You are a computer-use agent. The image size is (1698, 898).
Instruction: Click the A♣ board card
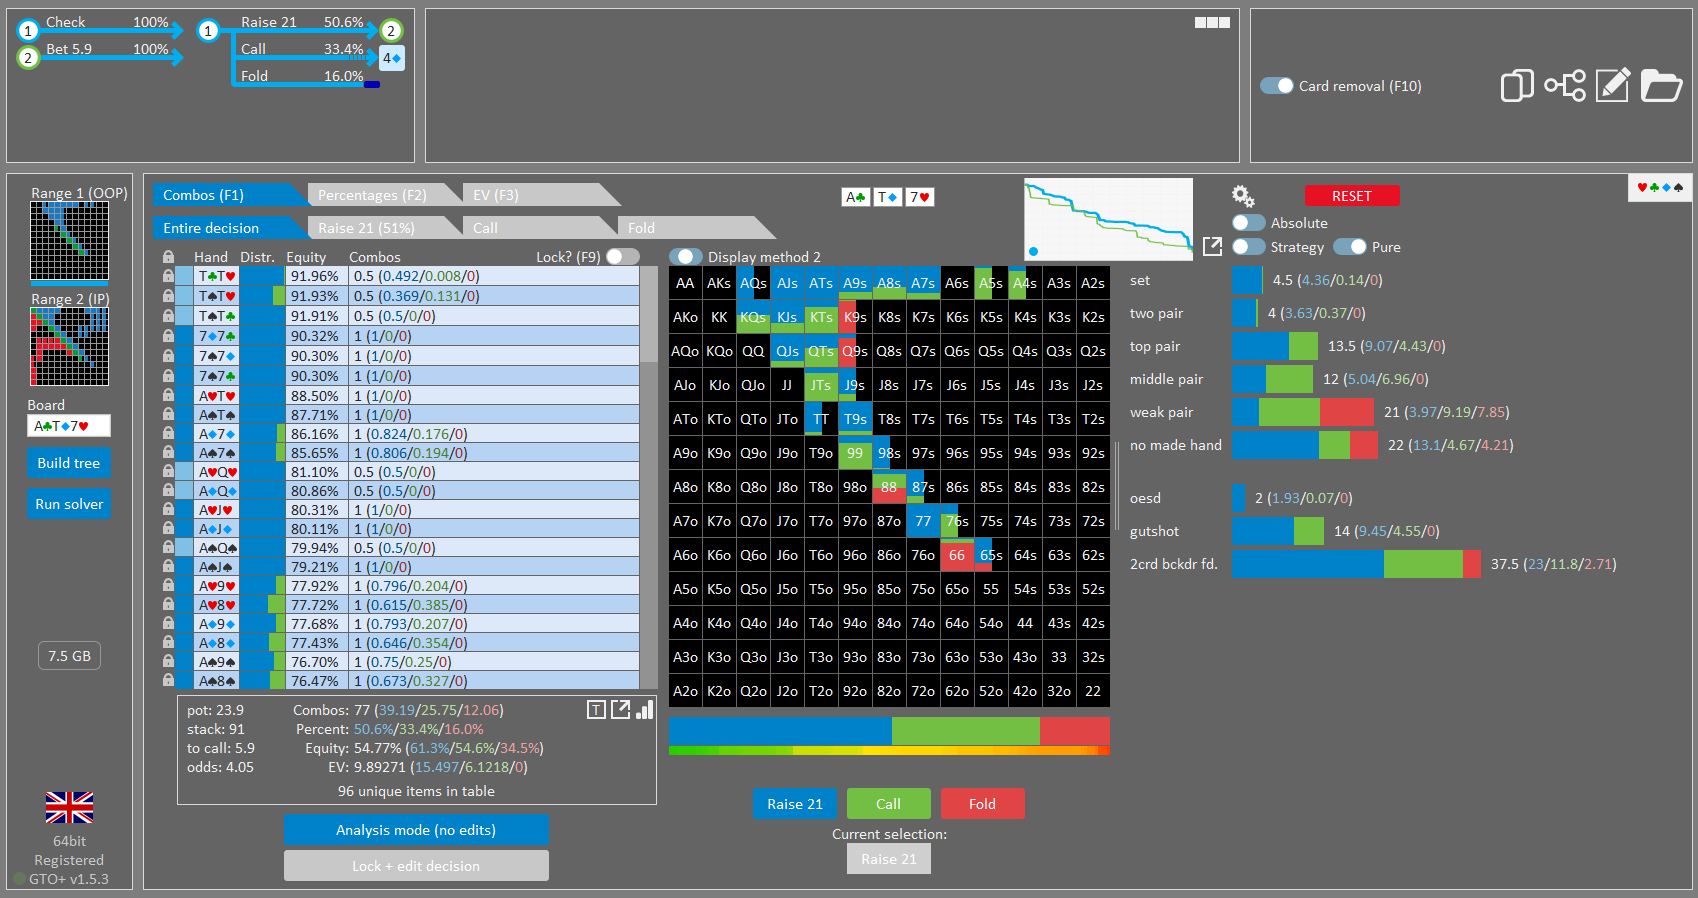tap(856, 197)
